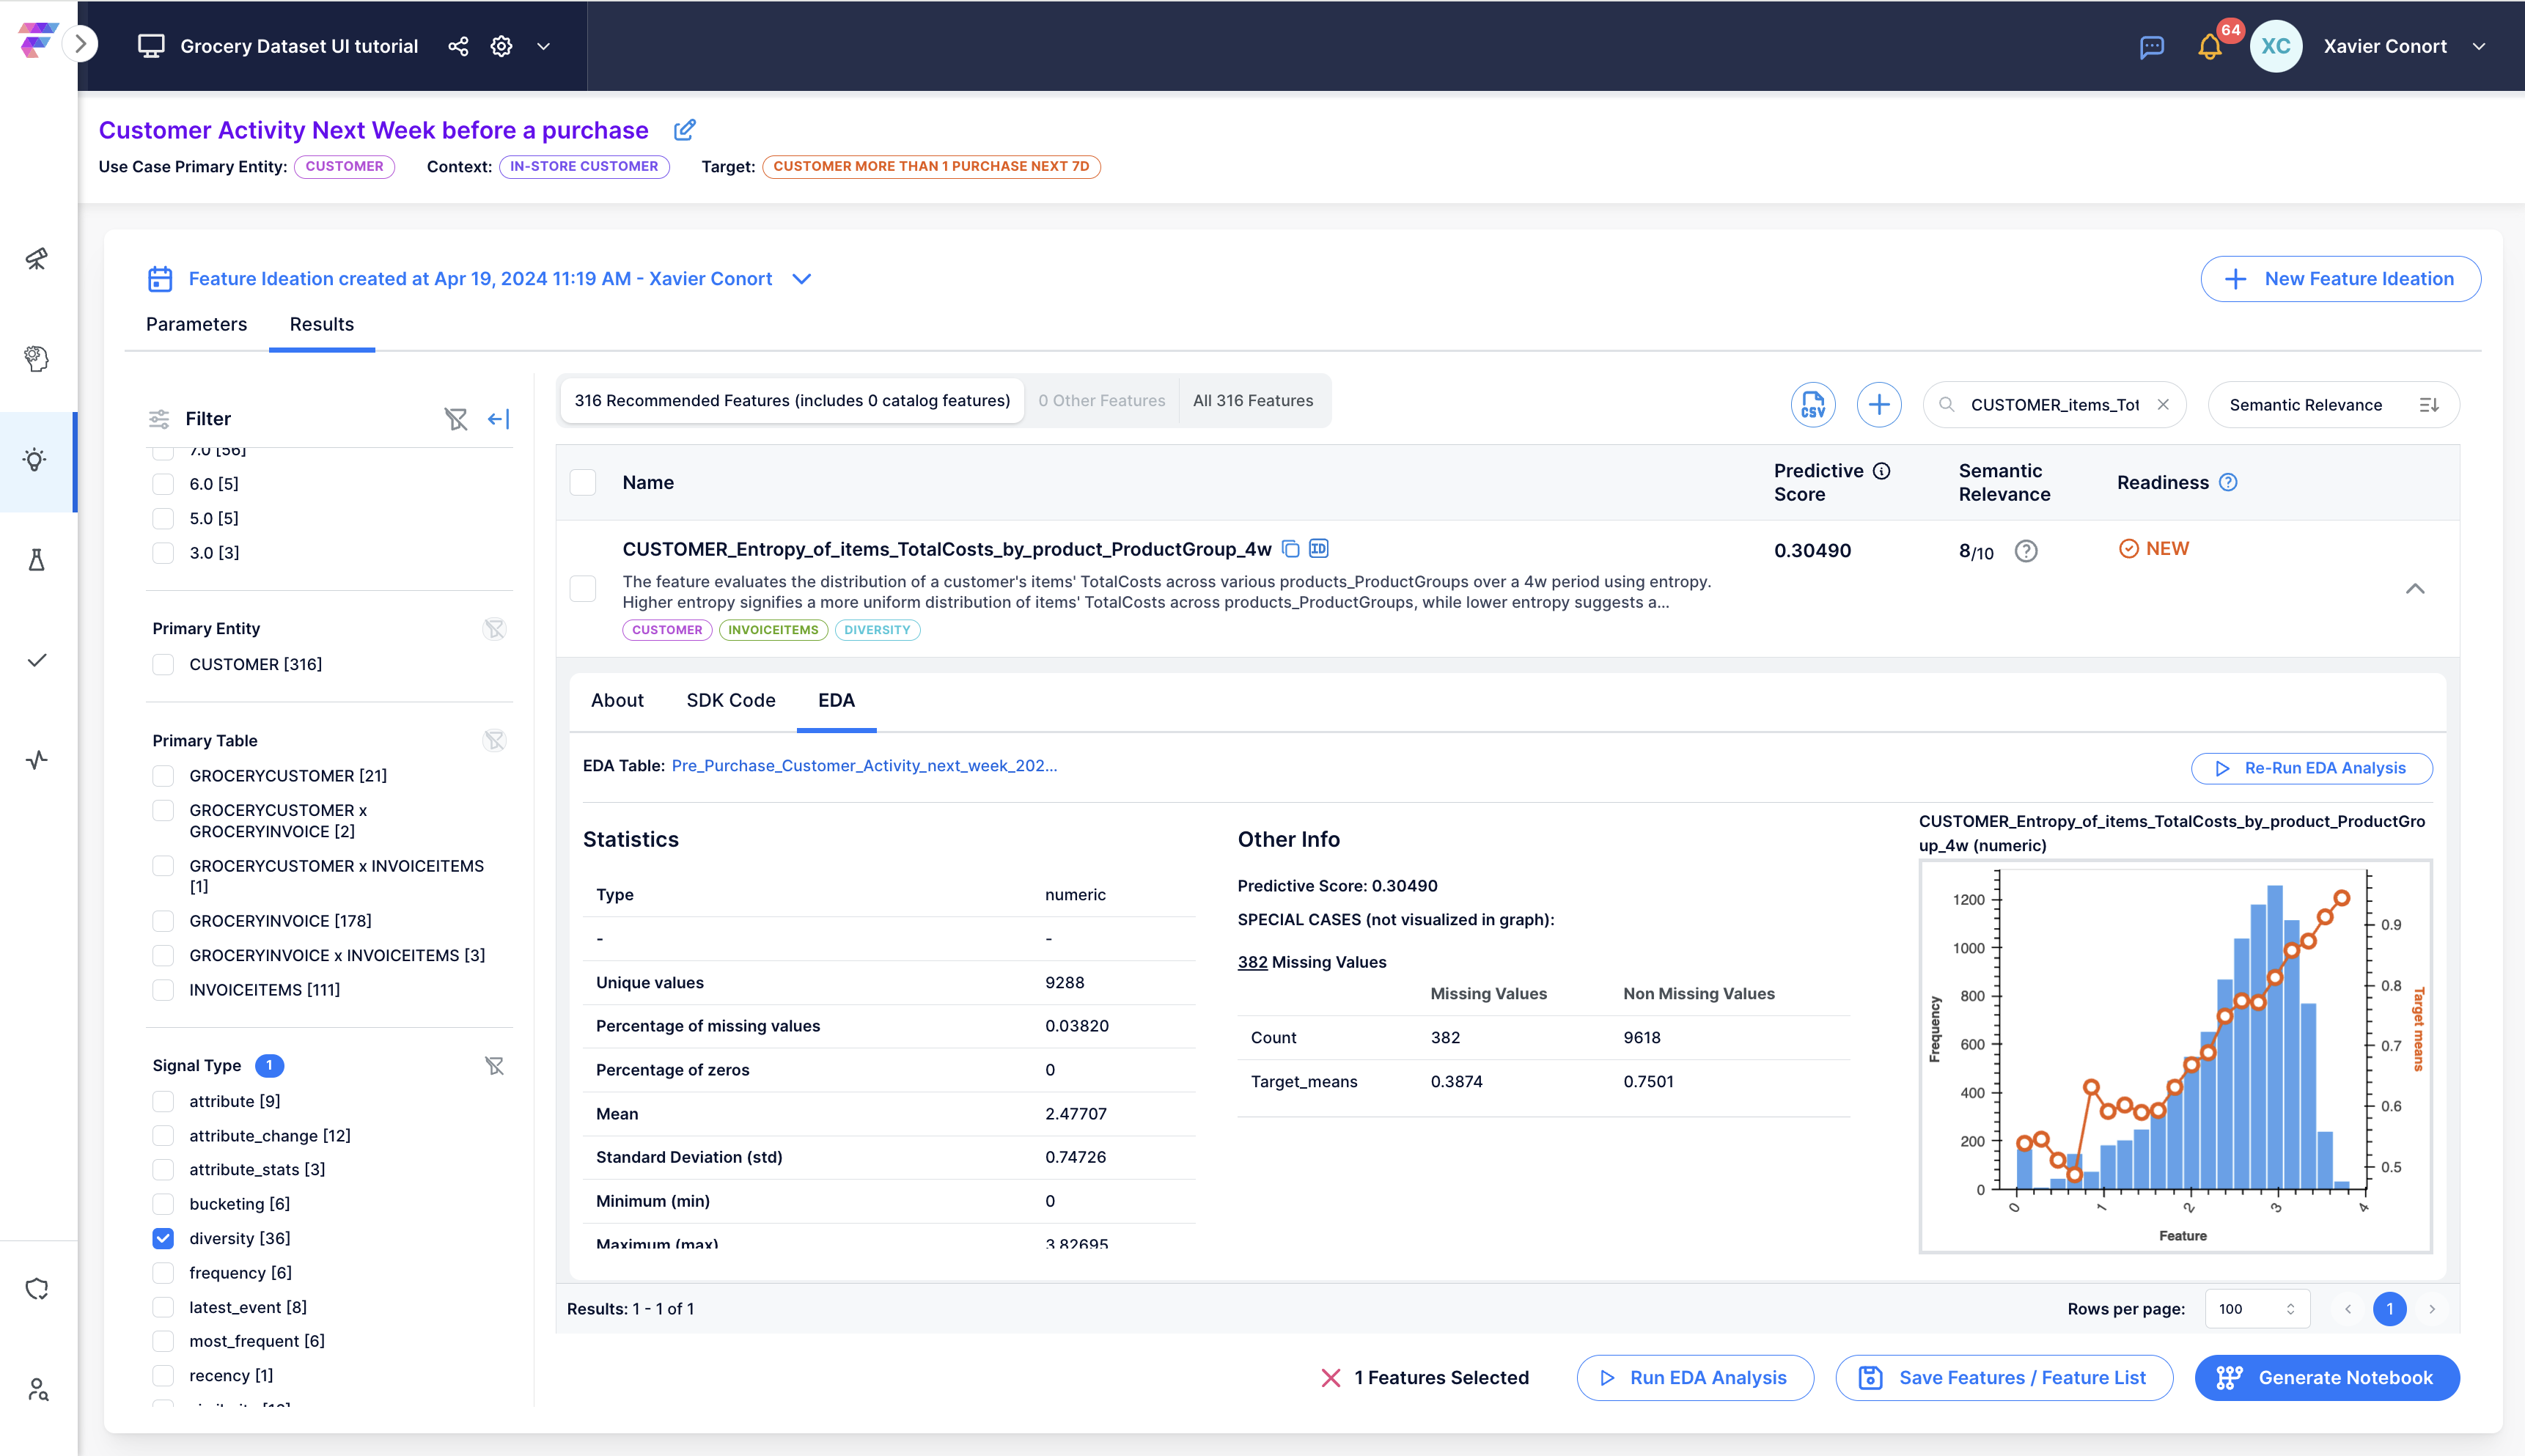Click Generate Notebook button
Viewport: 2525px width, 1456px height.
click(x=2327, y=1378)
